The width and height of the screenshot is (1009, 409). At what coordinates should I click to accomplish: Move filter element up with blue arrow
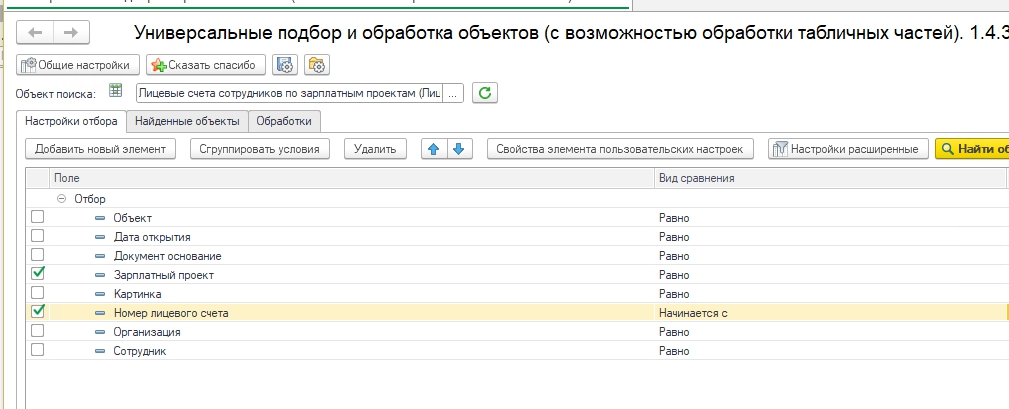(x=433, y=149)
